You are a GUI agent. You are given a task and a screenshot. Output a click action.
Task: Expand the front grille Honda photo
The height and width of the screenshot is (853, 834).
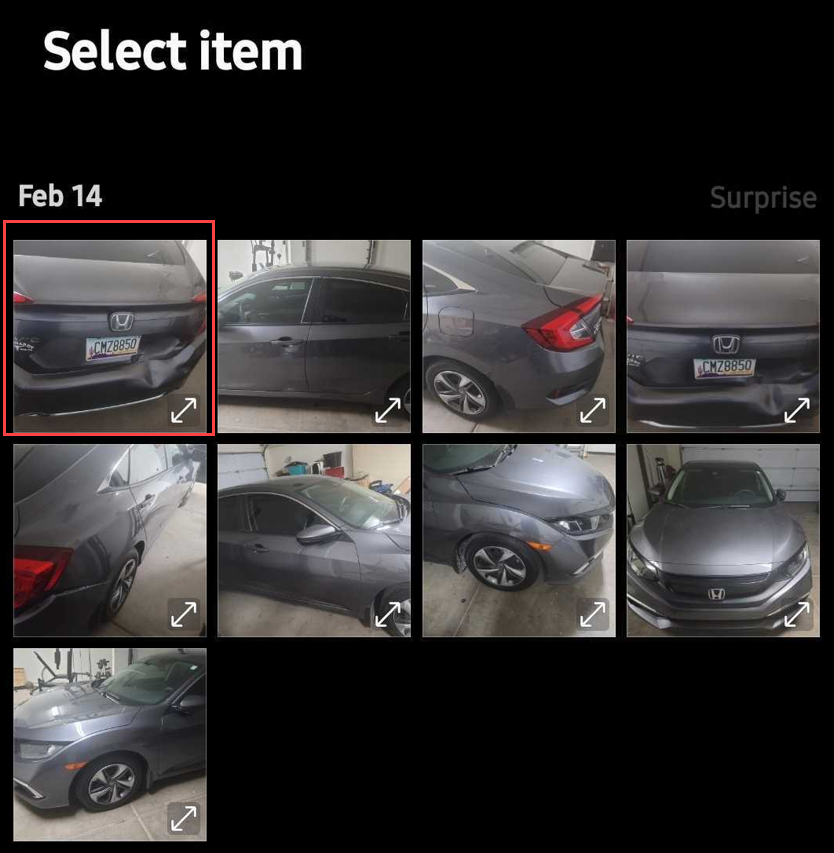(797, 614)
